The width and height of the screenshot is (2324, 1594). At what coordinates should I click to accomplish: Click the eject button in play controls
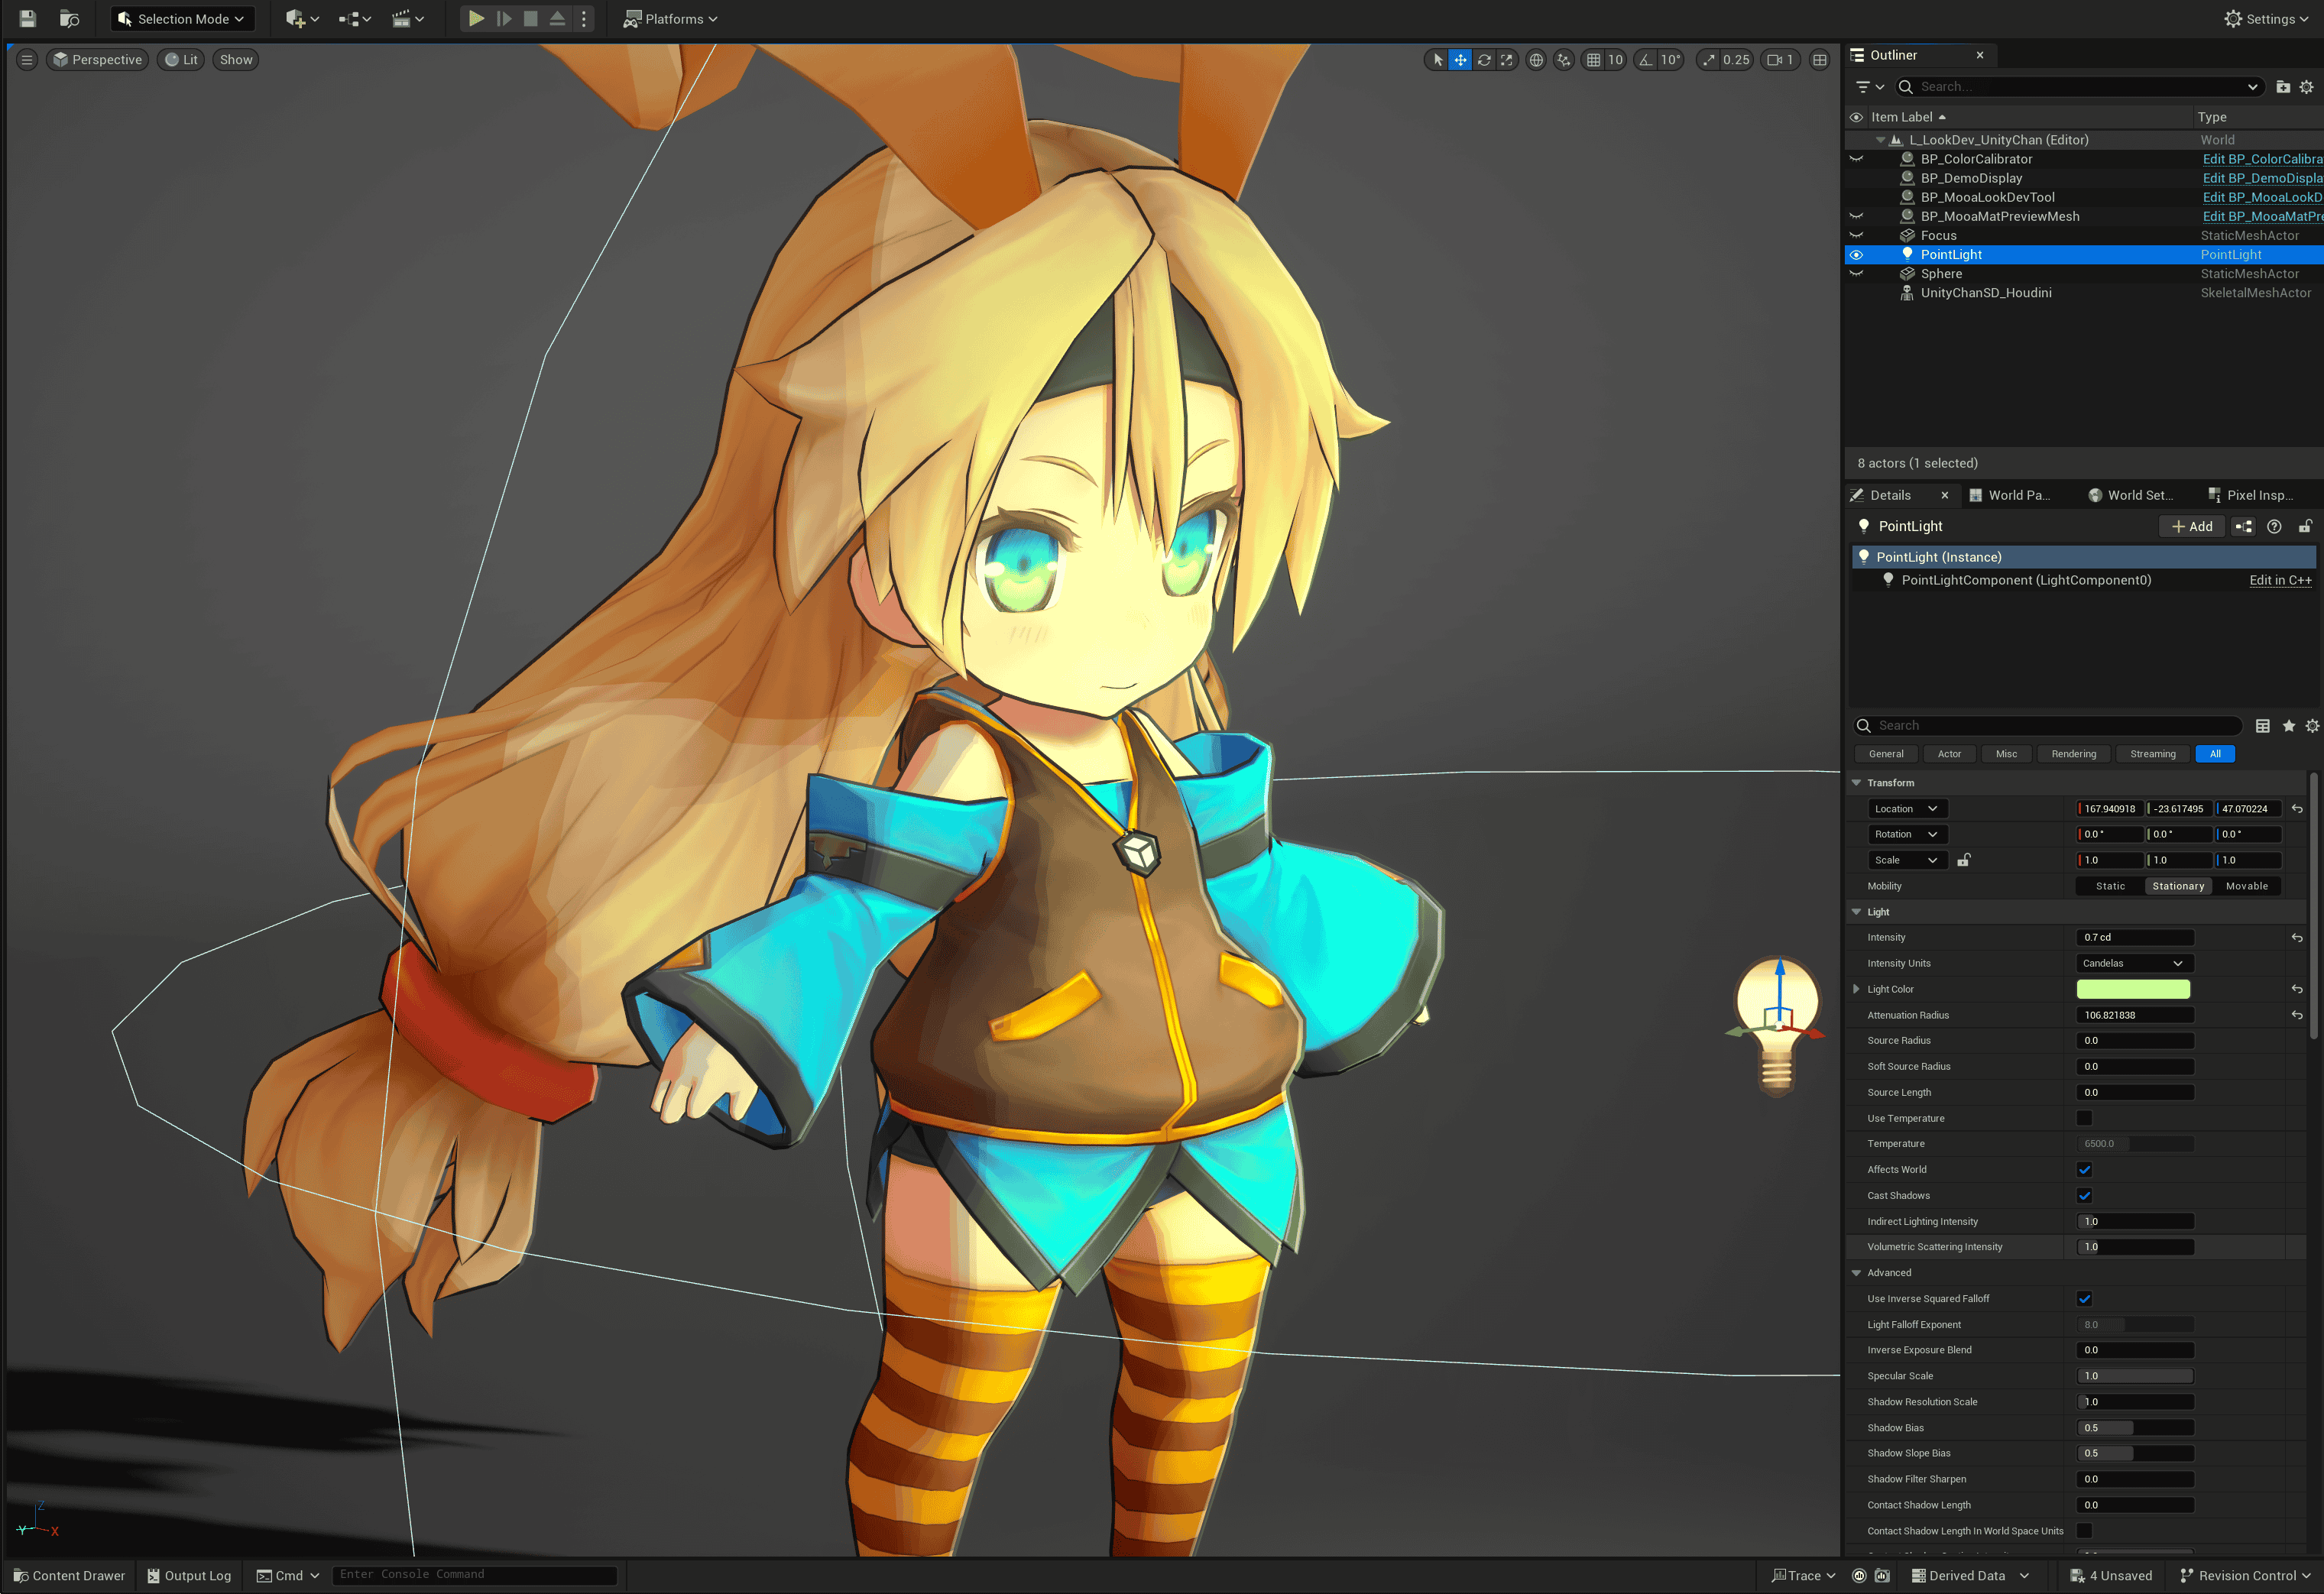(558, 18)
